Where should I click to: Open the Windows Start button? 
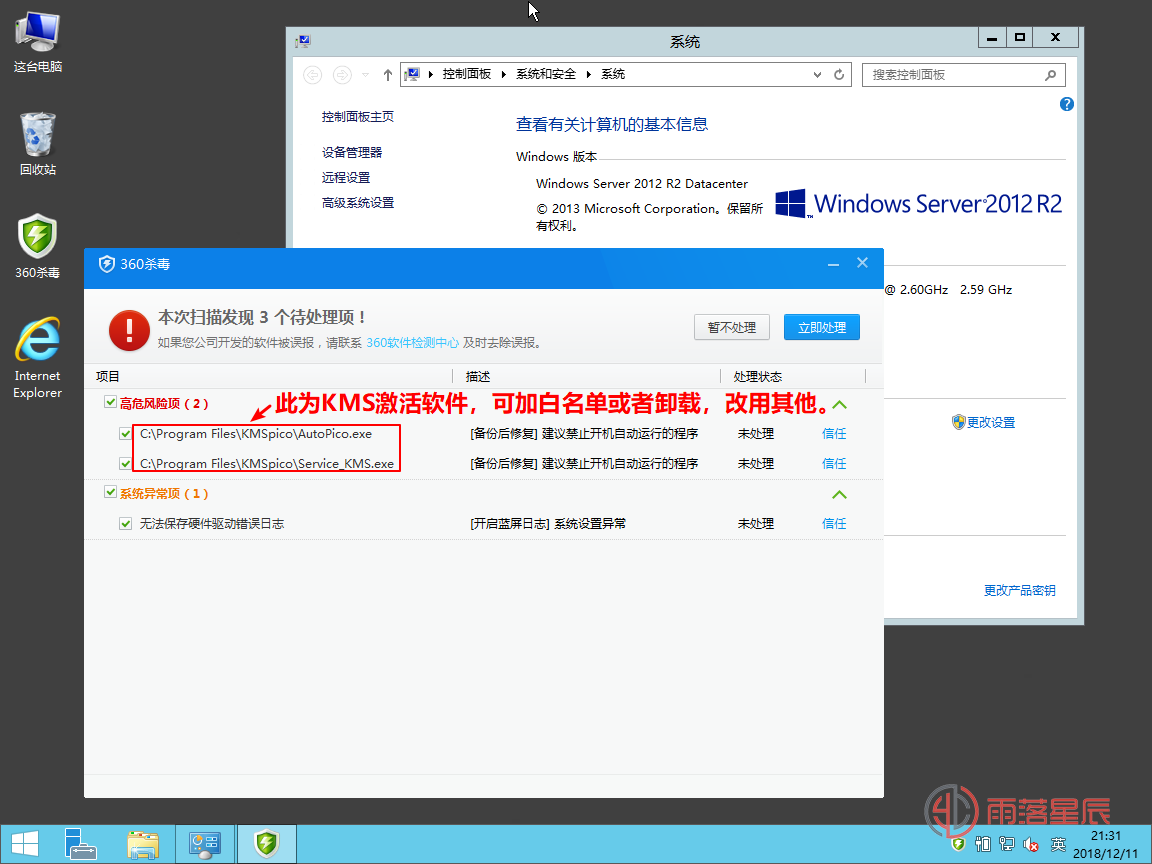click(24, 844)
